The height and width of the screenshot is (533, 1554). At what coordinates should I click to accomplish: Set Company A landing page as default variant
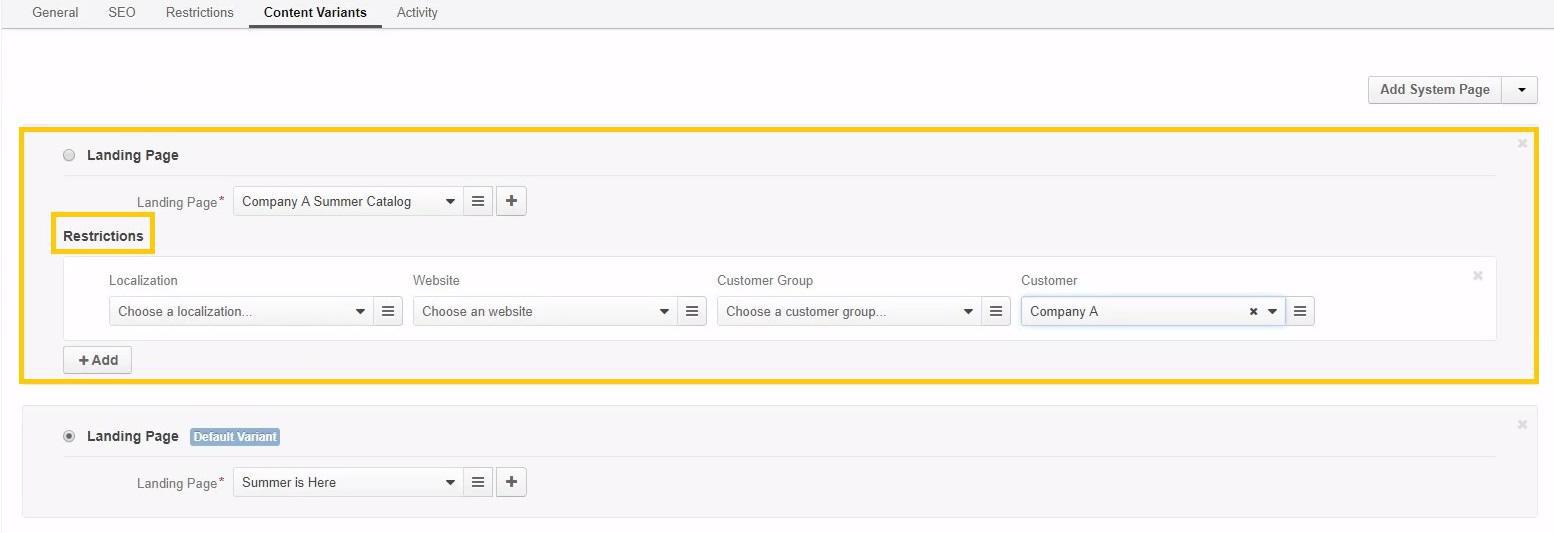pyautogui.click(x=69, y=155)
